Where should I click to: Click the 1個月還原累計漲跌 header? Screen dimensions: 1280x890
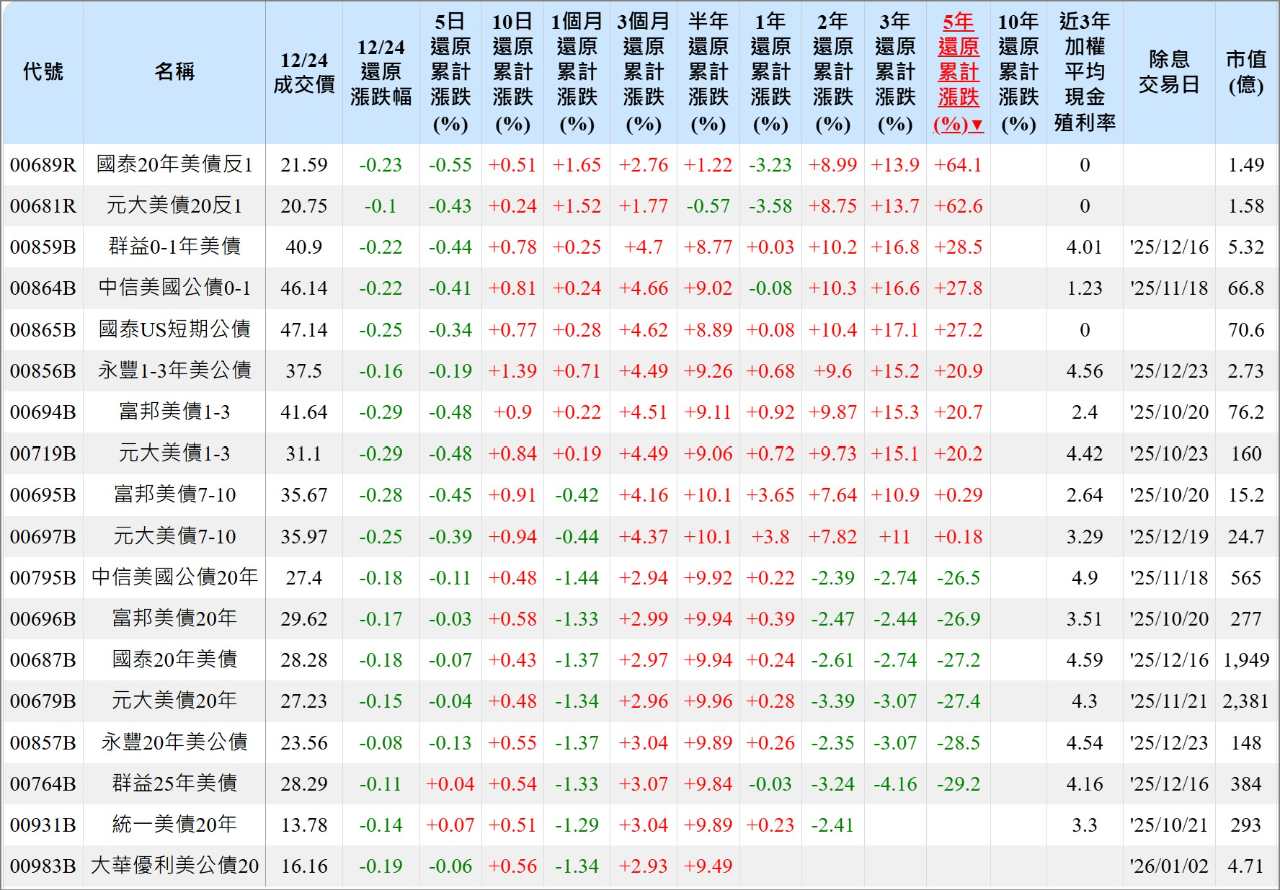pos(576,73)
